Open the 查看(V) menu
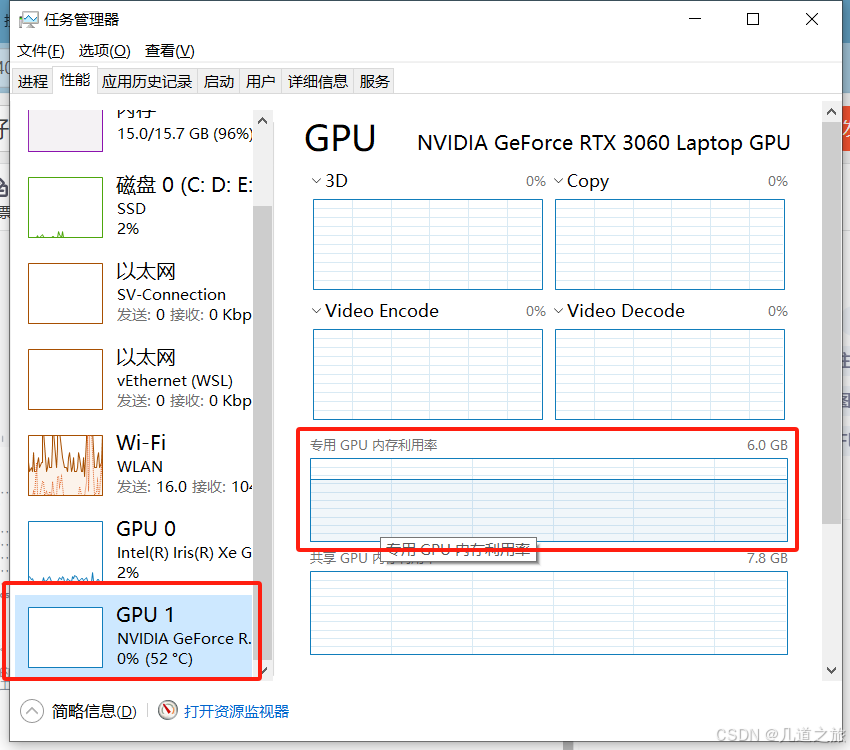Viewport: 850px width, 750px height. 170,51
